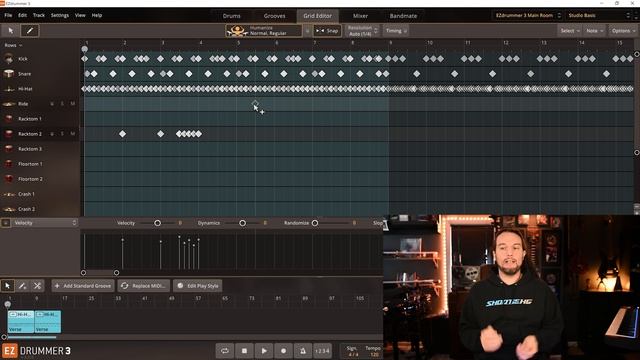640x360 pixels.
Task: Open the Settings menu
Action: click(x=60, y=15)
